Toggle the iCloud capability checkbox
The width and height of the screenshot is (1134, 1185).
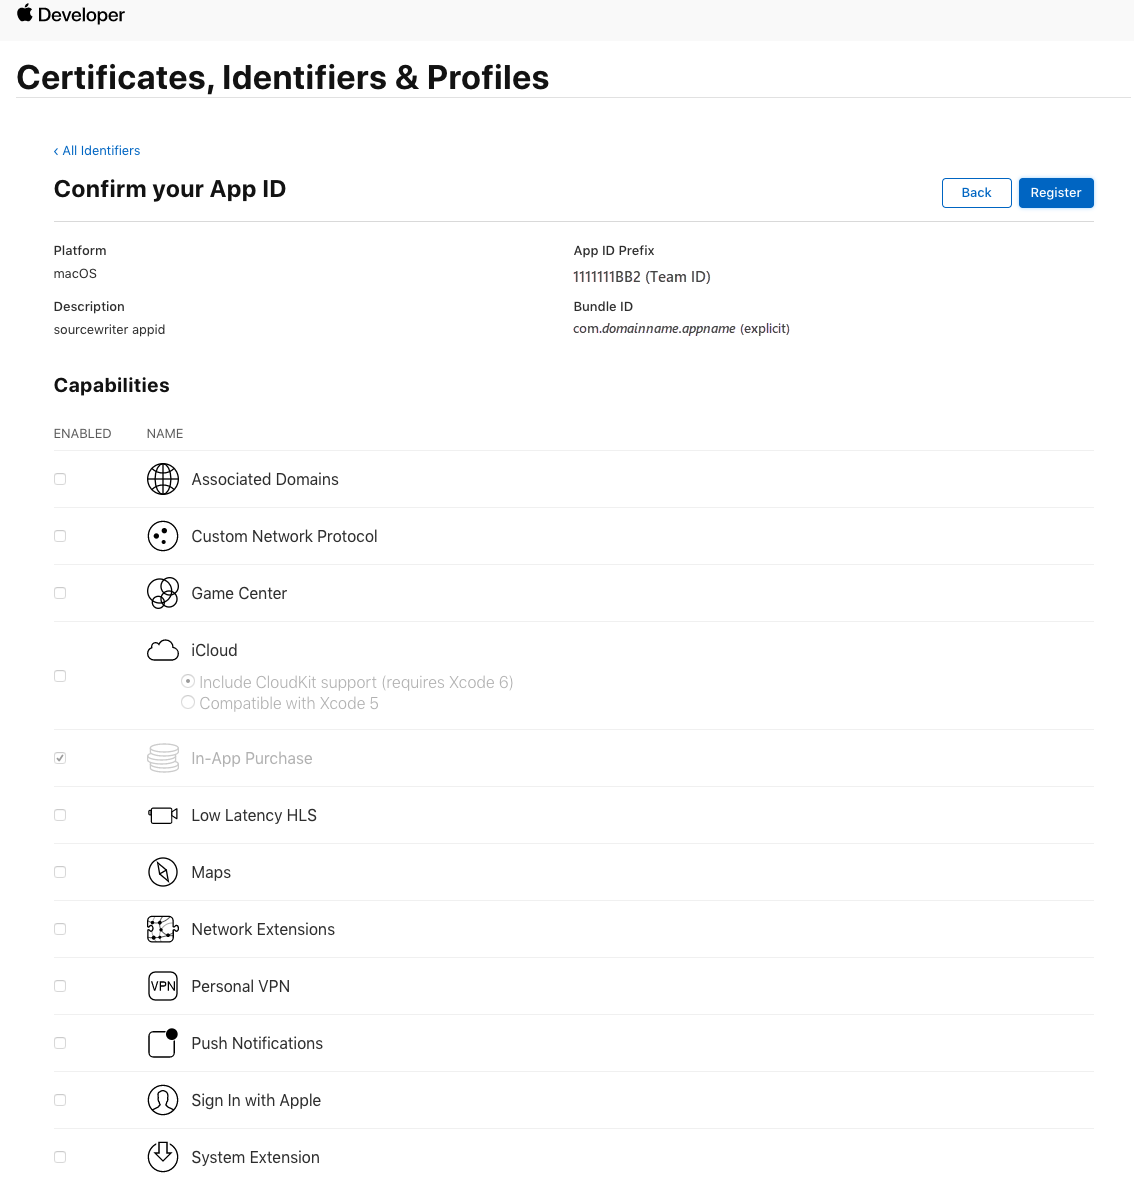(x=60, y=676)
